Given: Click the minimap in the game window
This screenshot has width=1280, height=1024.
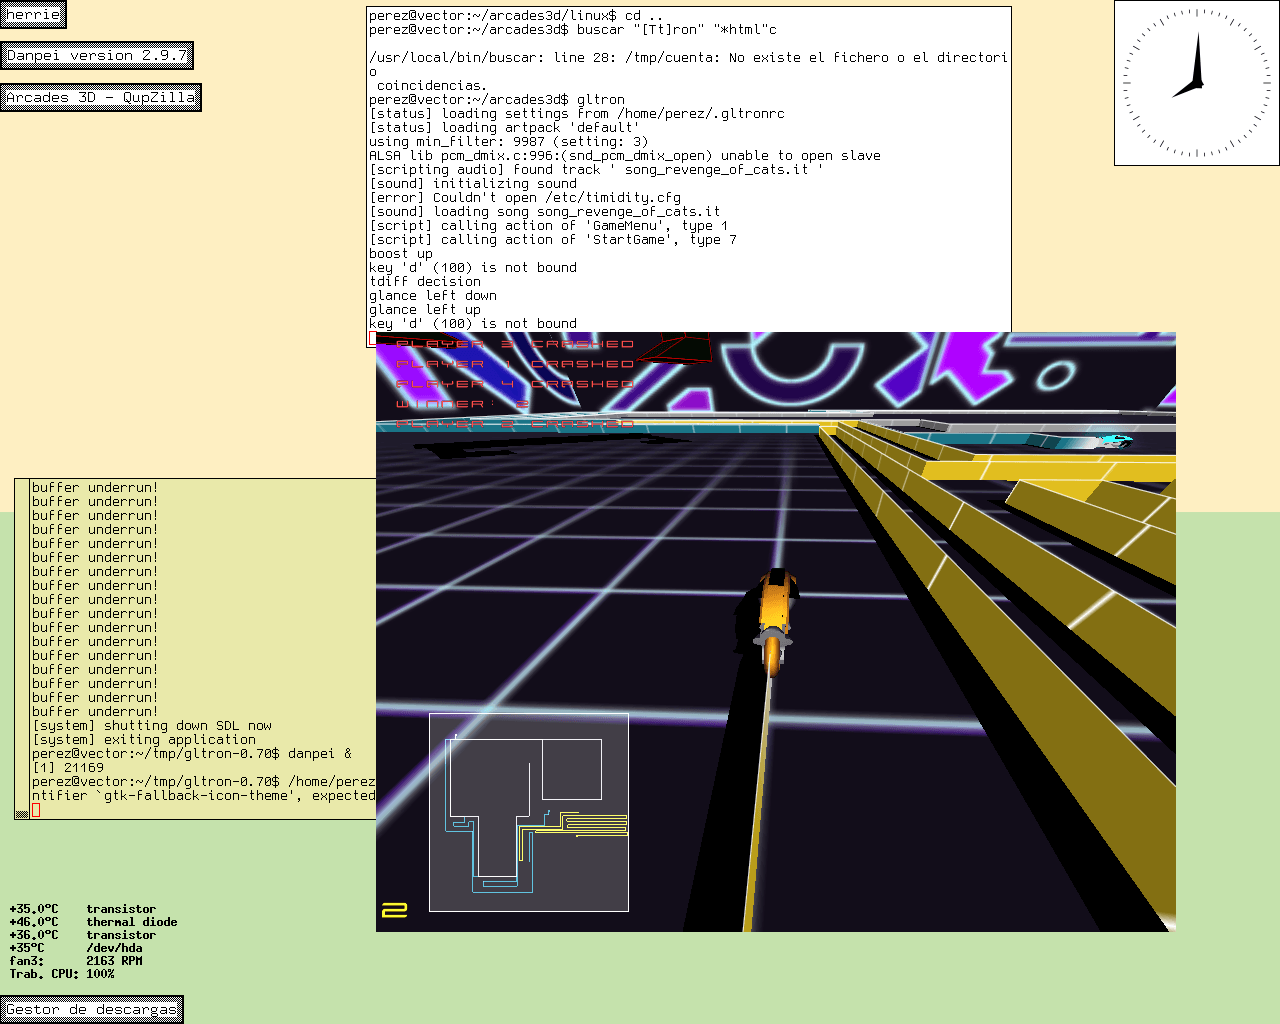Looking at the screenshot, I should coord(528,811).
